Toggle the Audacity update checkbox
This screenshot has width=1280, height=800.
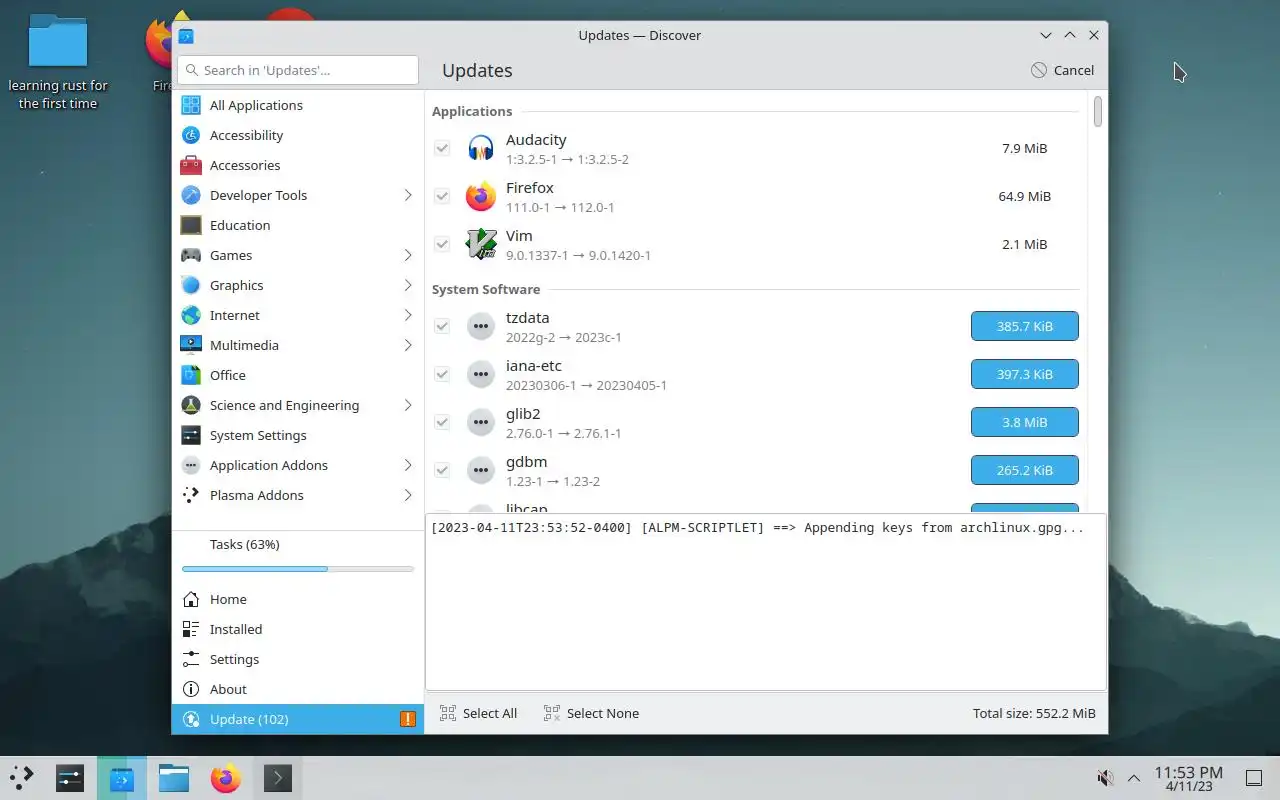point(442,149)
